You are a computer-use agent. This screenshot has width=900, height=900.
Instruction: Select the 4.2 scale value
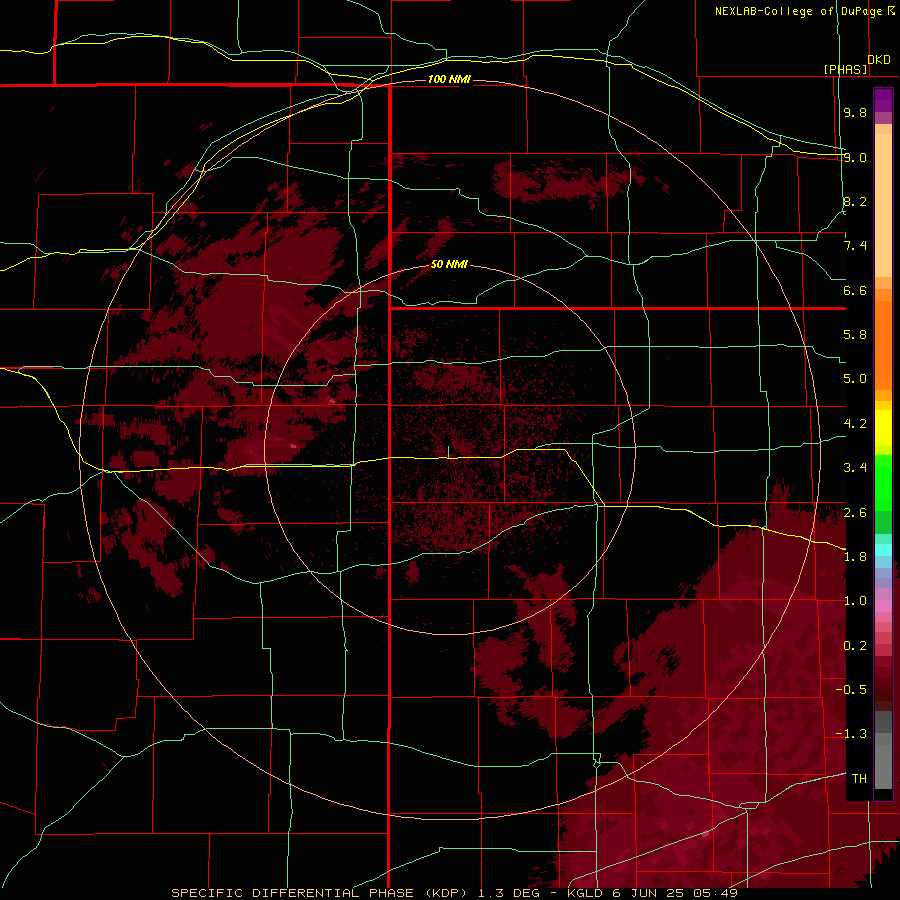click(x=855, y=424)
